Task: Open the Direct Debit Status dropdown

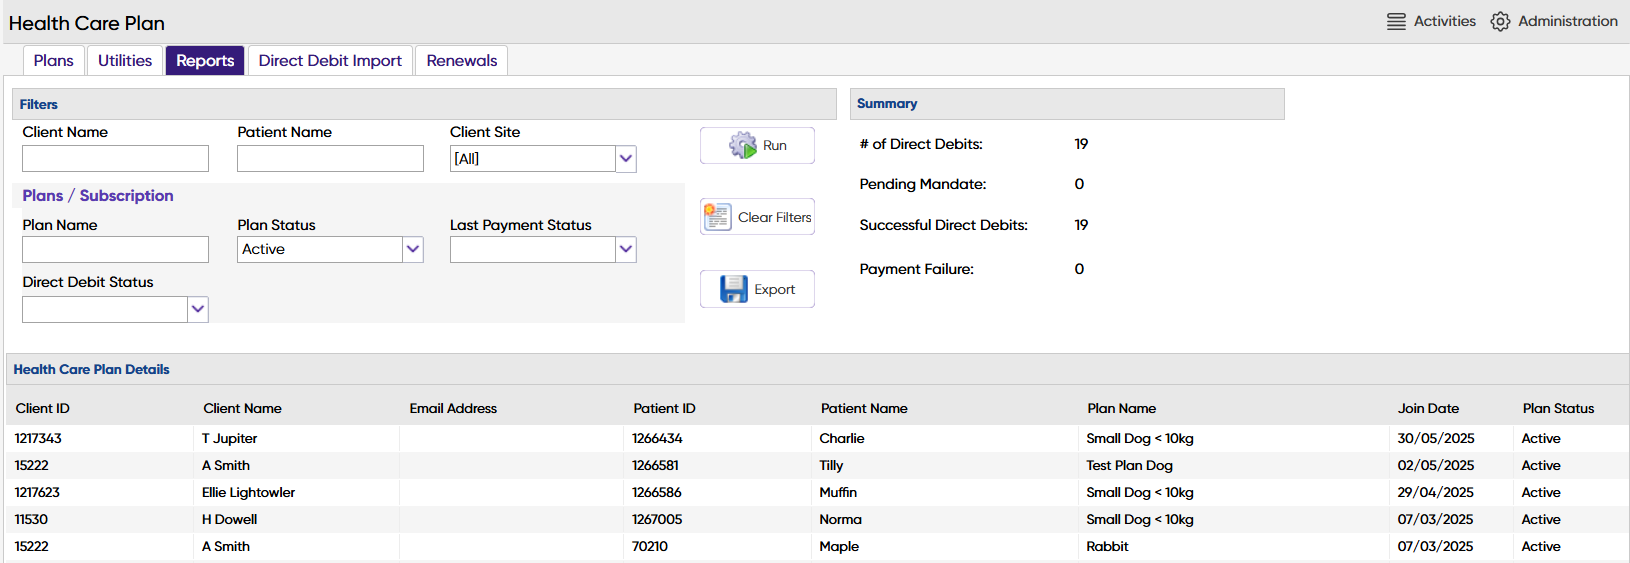Action: point(198,310)
